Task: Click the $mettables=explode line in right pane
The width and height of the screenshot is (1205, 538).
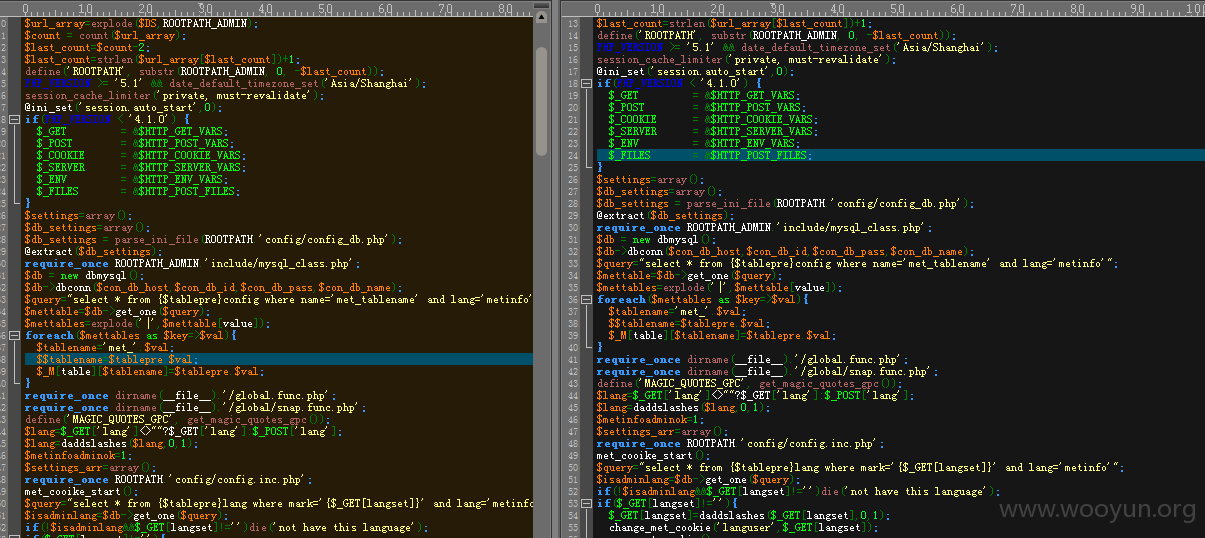Action: (x=718, y=287)
